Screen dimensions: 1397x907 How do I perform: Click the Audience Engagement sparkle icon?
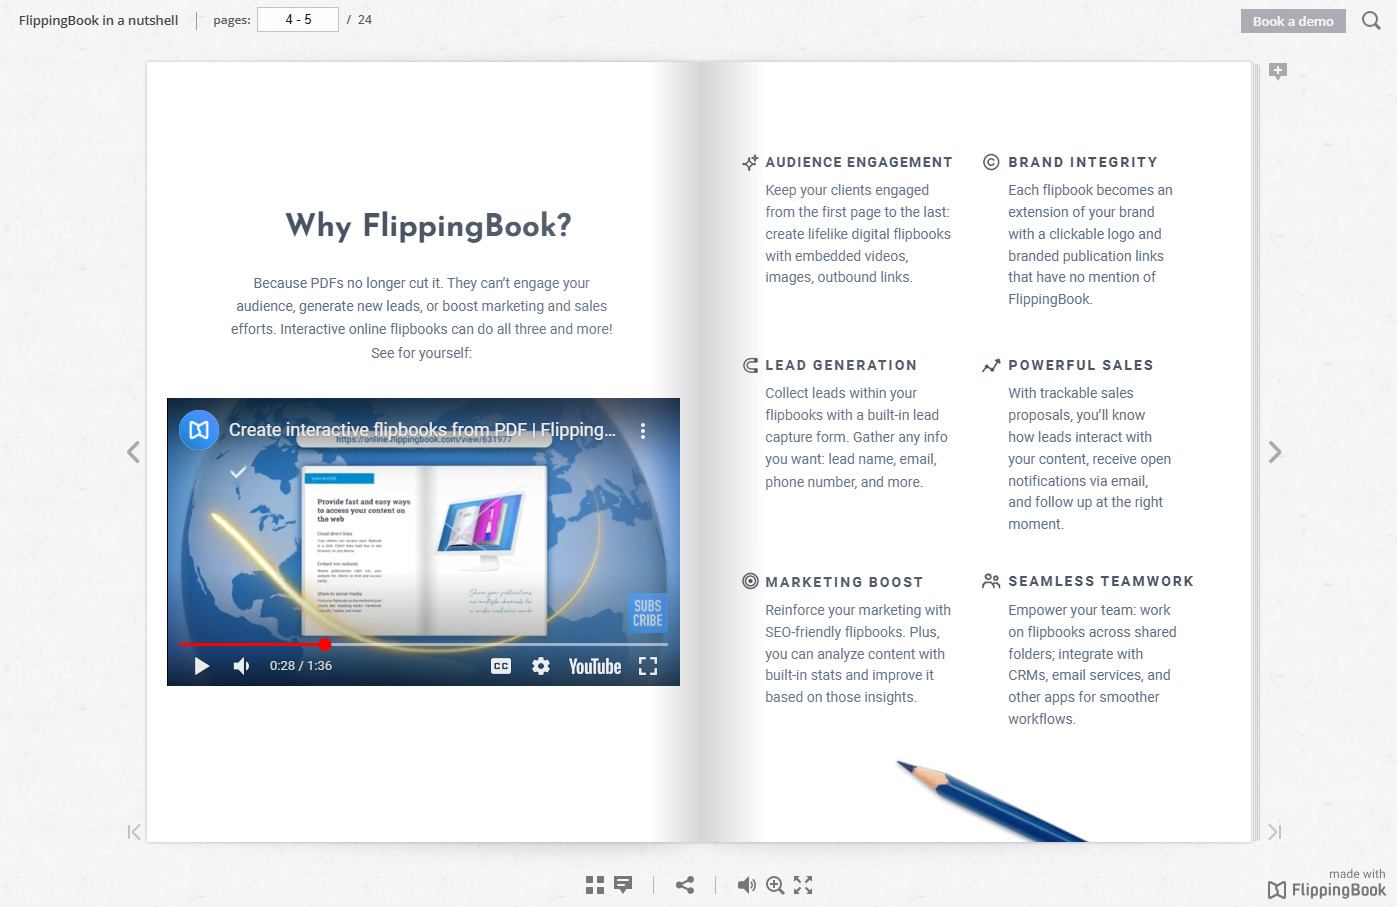(750, 162)
